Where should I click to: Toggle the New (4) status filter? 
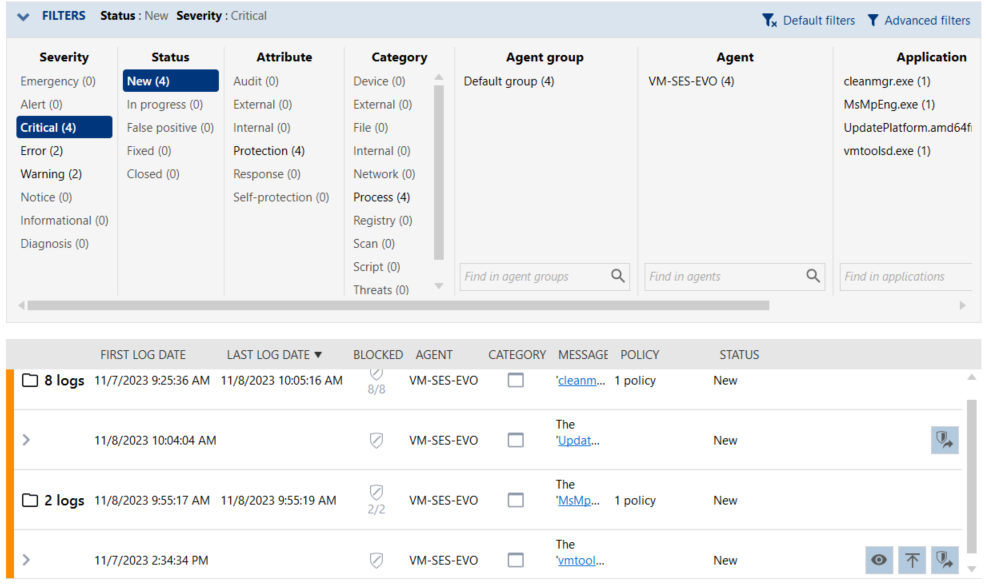(x=170, y=81)
